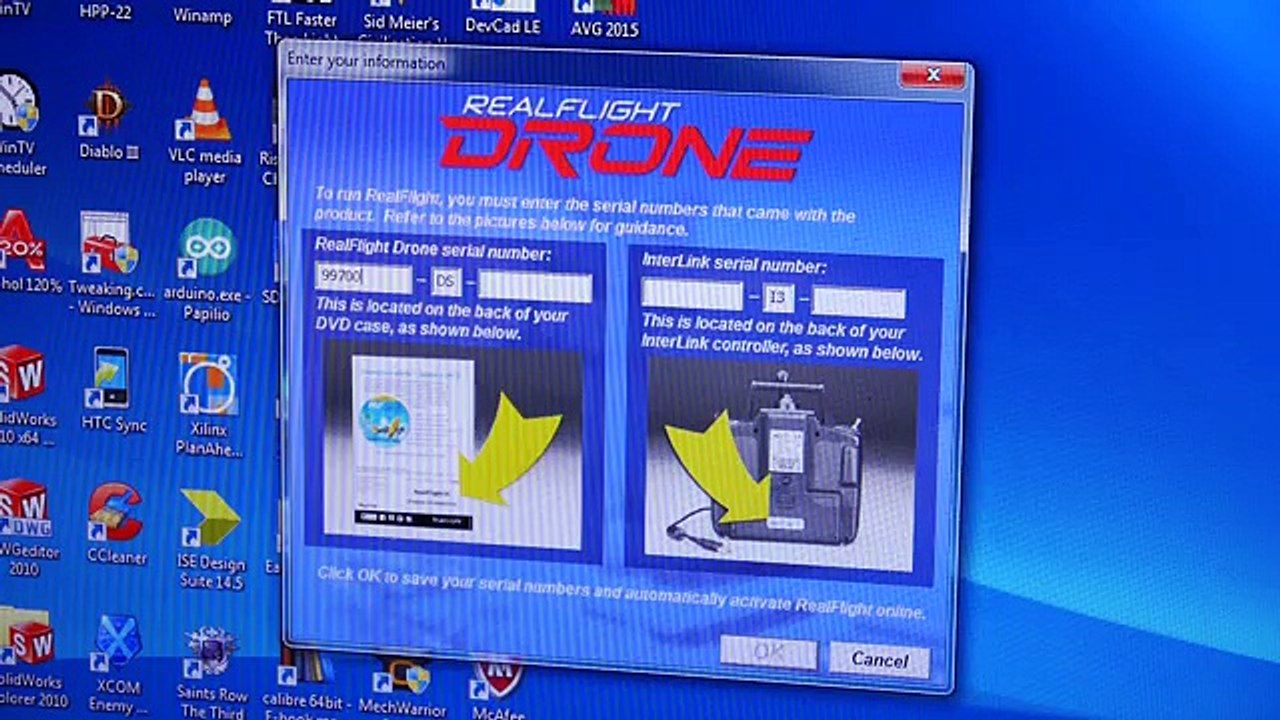Open the McAfee desktop shortcut
The width and height of the screenshot is (1280, 720).
(499, 687)
